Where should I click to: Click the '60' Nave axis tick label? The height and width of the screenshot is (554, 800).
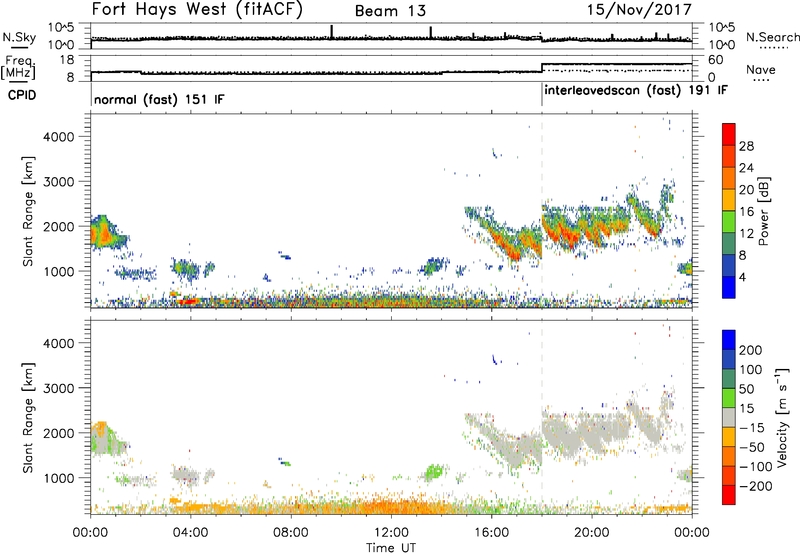pos(716,60)
